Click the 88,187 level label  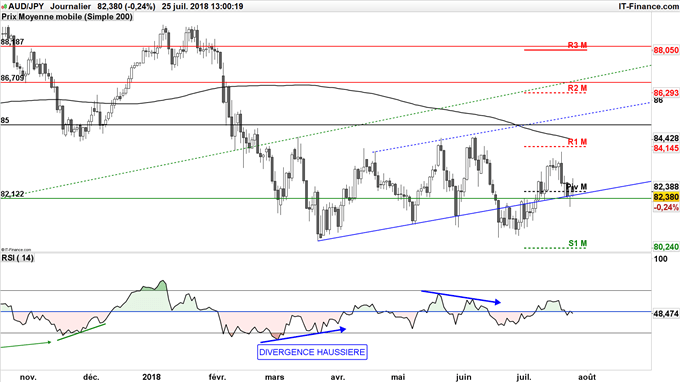(x=12, y=42)
